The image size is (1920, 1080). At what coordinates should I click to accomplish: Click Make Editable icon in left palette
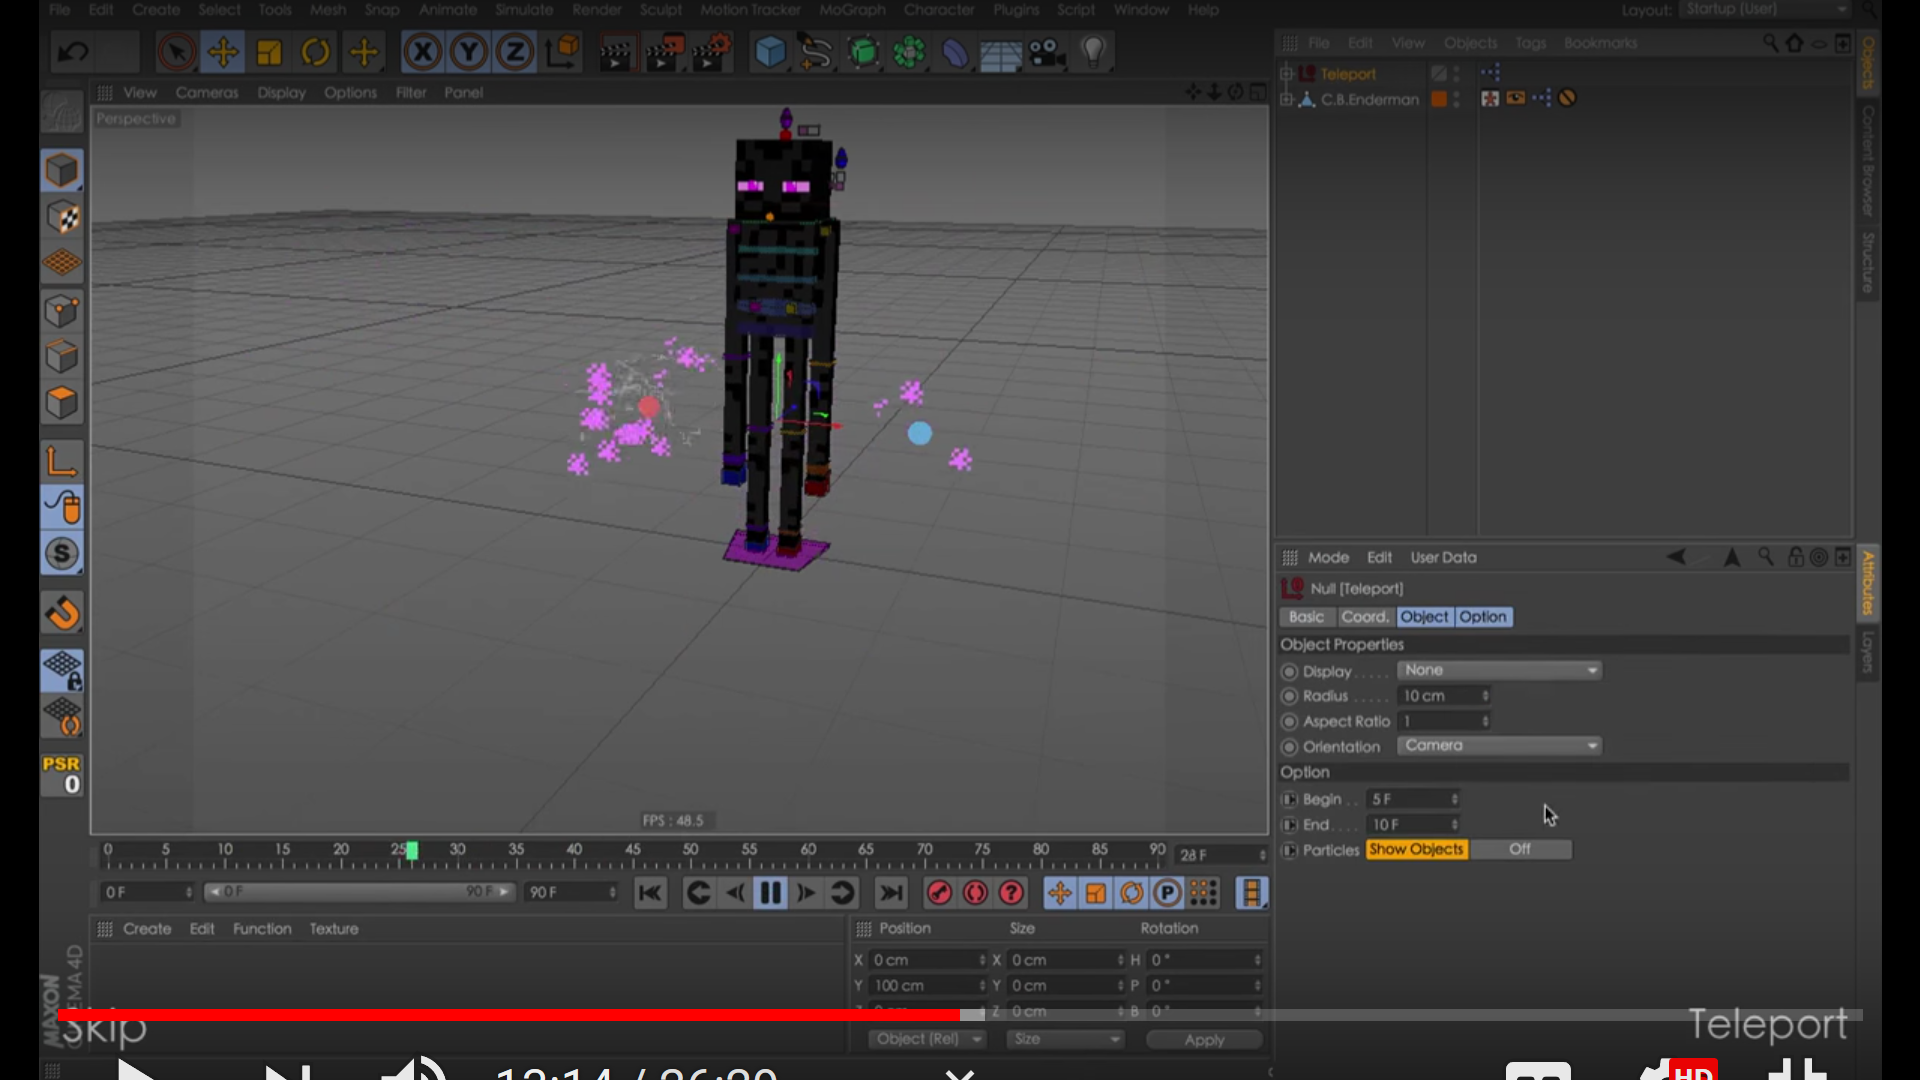pyautogui.click(x=62, y=113)
